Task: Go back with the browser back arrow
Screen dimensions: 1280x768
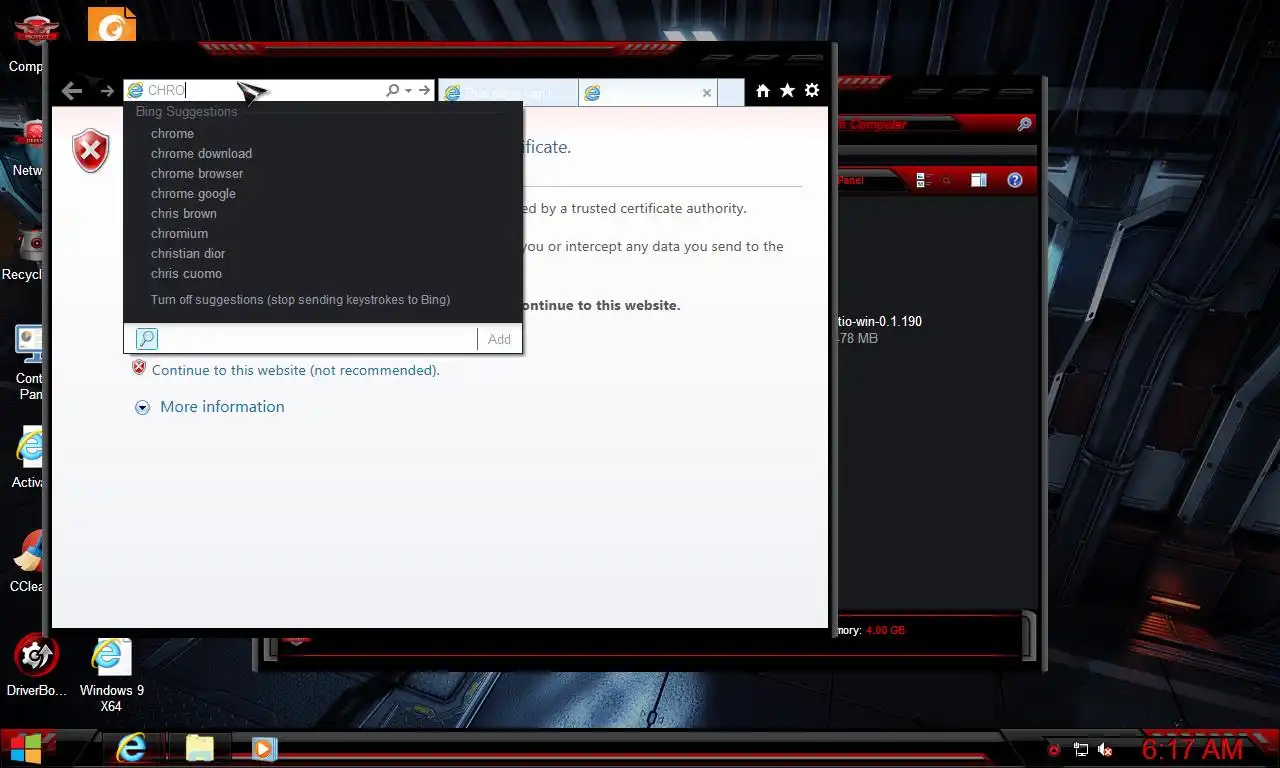Action: coord(72,91)
